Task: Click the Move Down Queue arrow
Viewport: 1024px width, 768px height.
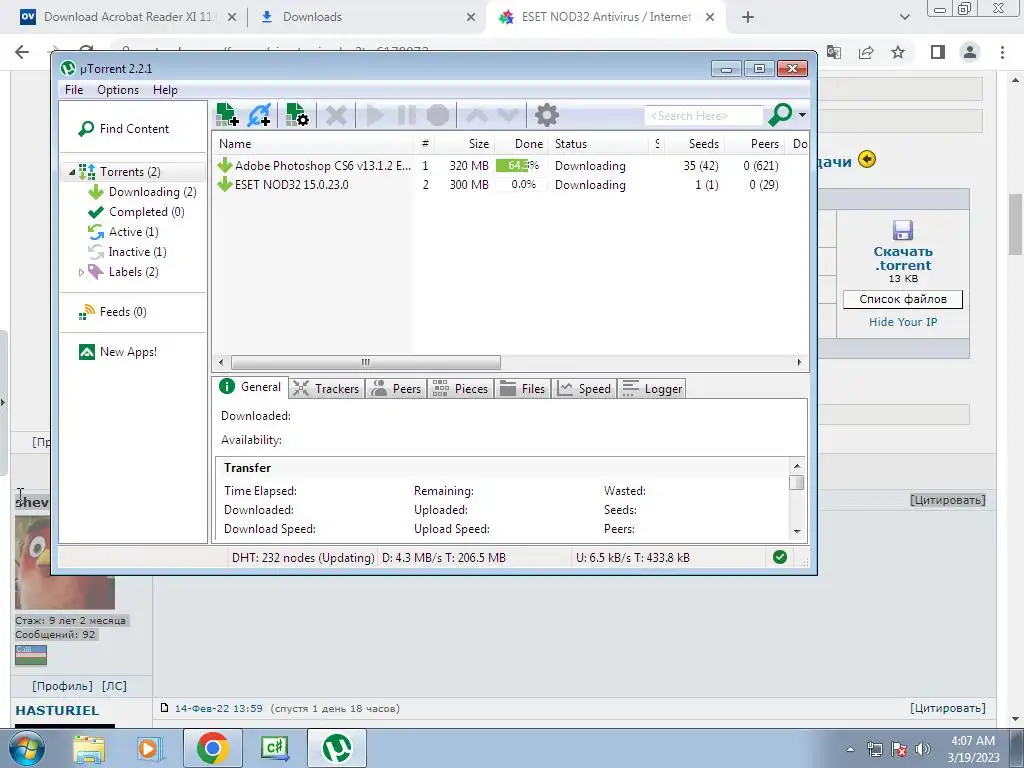Action: click(508, 116)
